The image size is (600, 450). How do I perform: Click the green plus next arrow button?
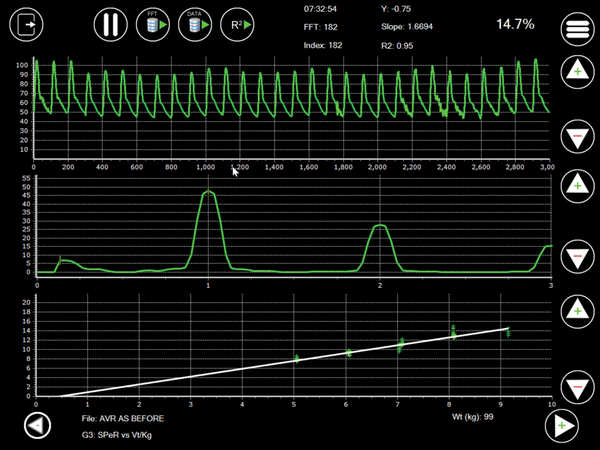coord(562,426)
